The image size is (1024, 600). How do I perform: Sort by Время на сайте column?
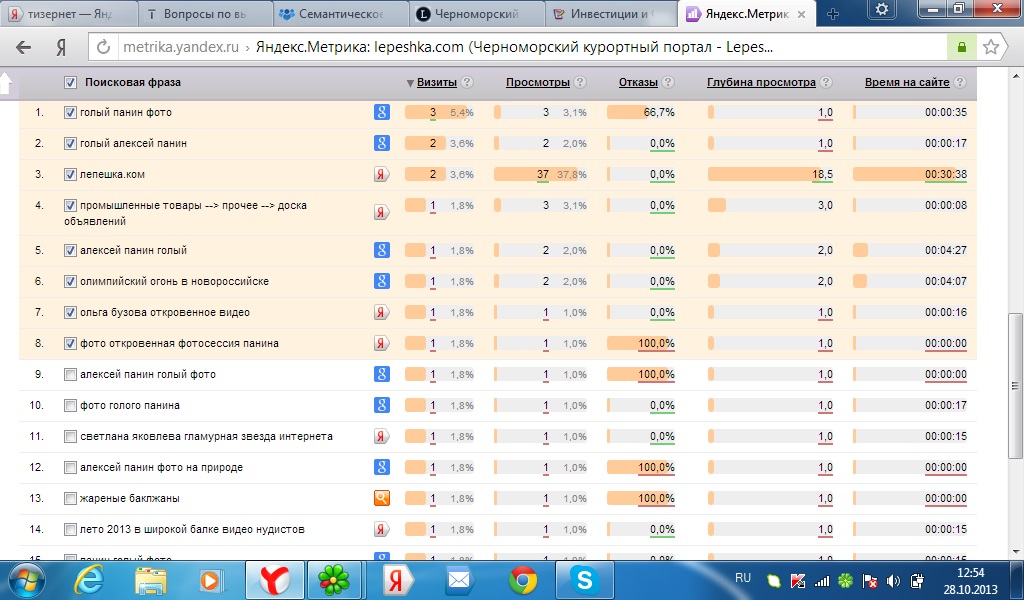(x=906, y=82)
